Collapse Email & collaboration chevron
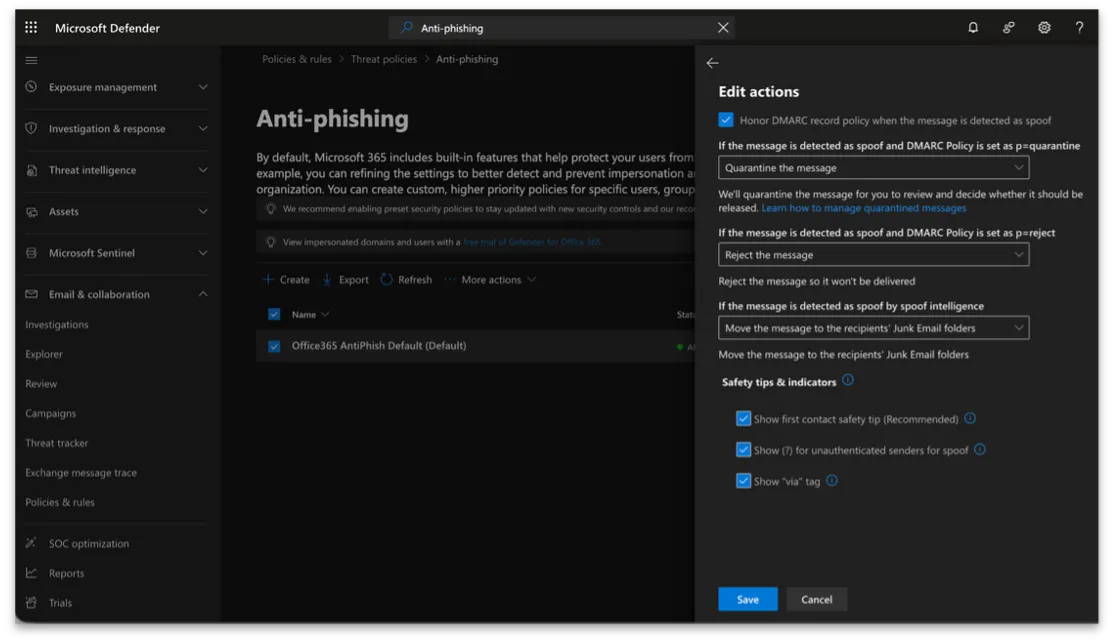Viewport: 1118px width, 644px height. pyautogui.click(x=203, y=294)
